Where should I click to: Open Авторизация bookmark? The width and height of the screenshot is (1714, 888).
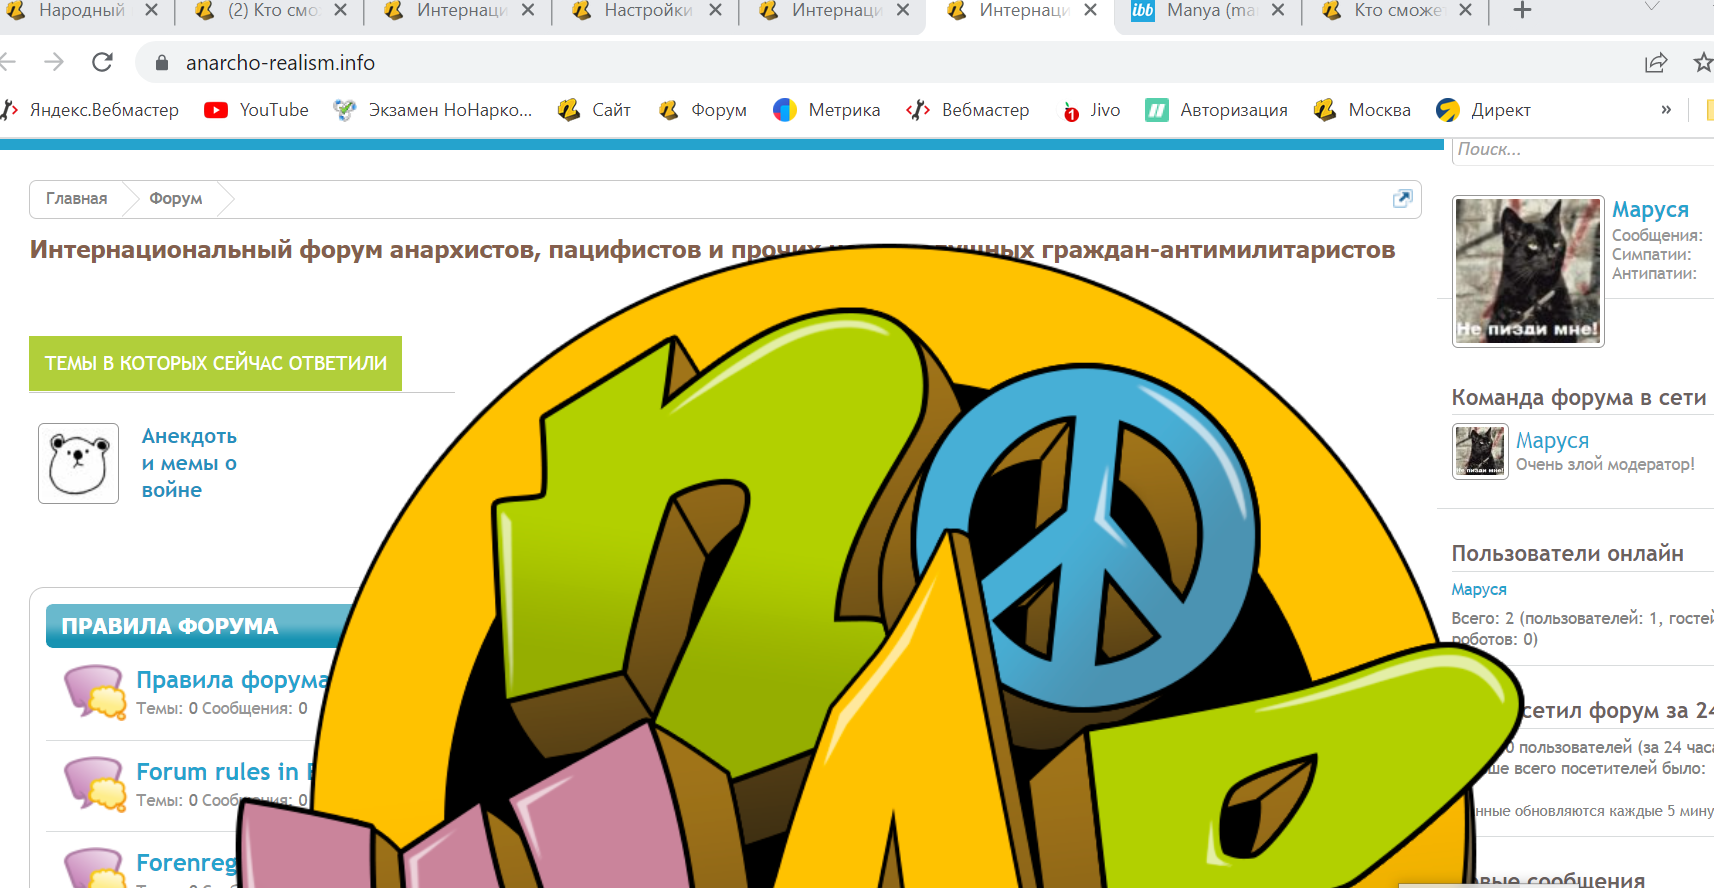click(x=1217, y=110)
